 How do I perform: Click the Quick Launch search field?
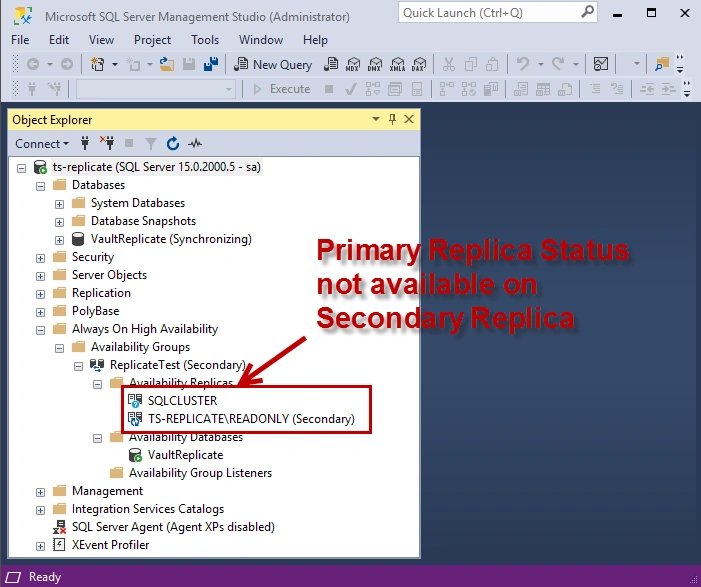tap(498, 13)
